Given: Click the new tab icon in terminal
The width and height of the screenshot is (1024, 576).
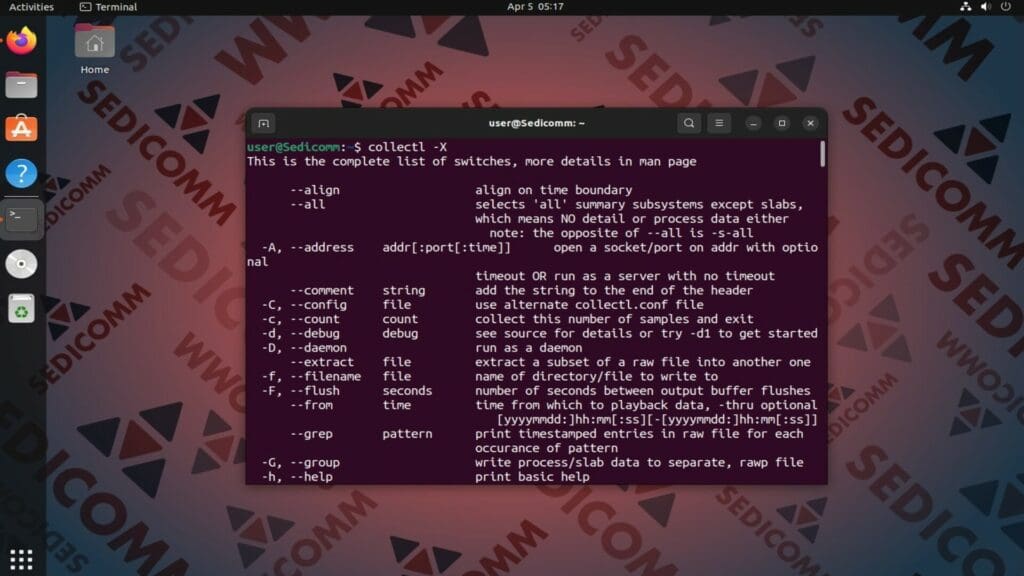Looking at the screenshot, I should click(263, 123).
